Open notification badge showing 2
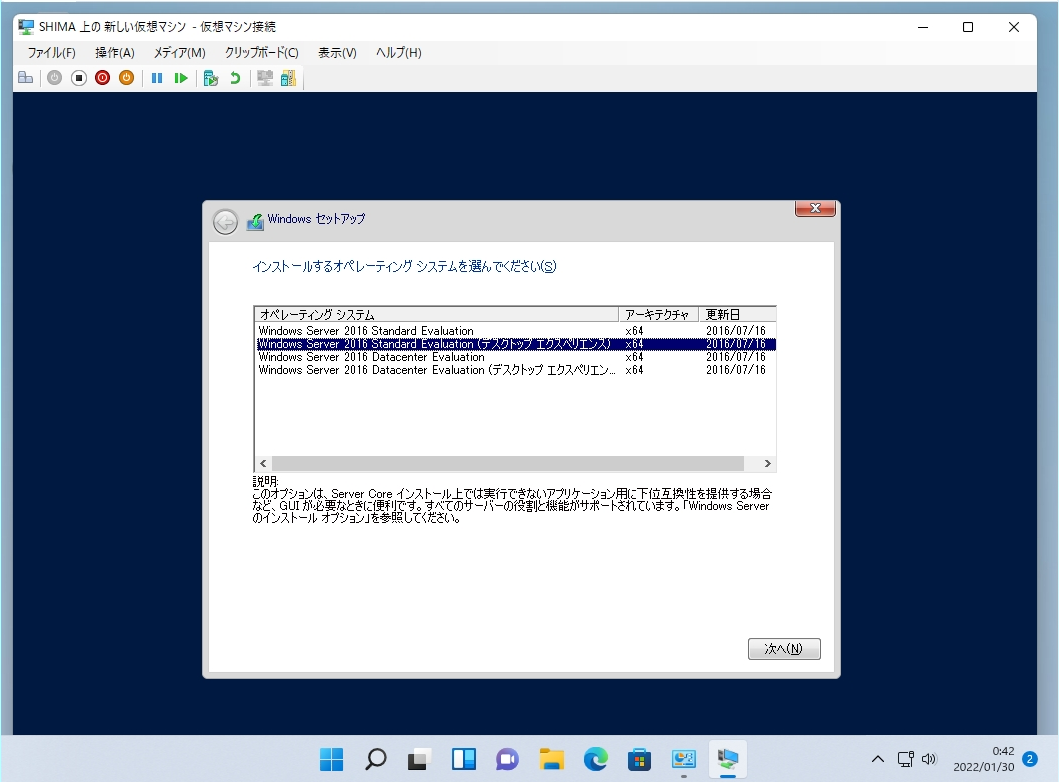The height and width of the screenshot is (782, 1059). pos(1030,759)
